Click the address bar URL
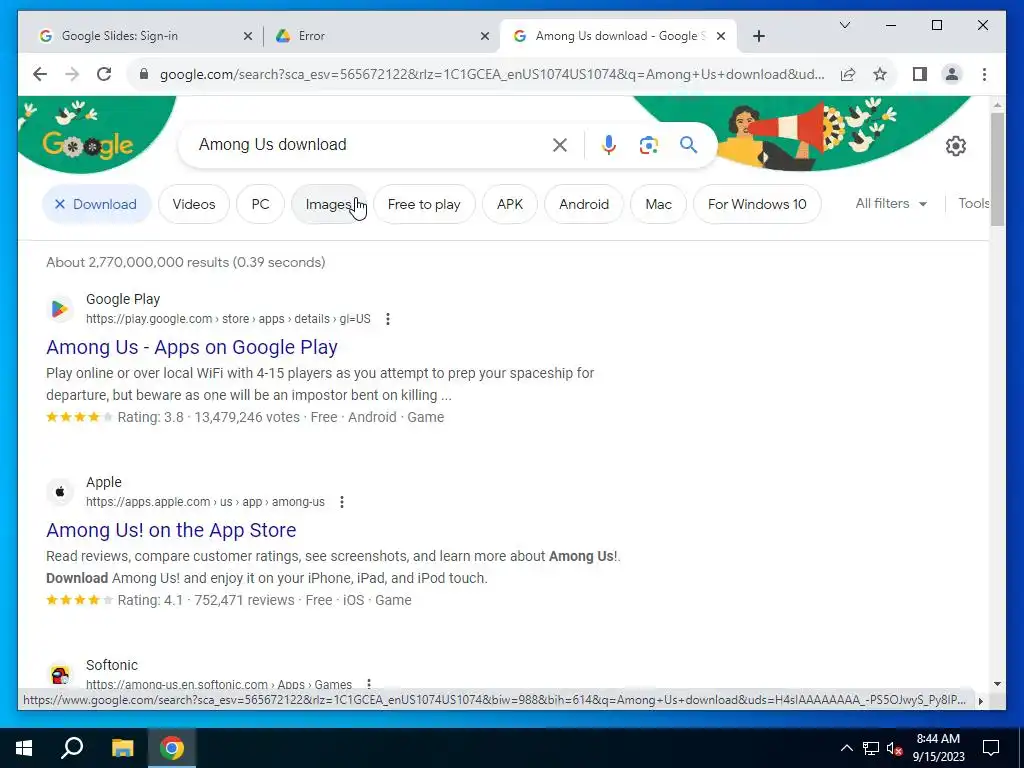 492,74
